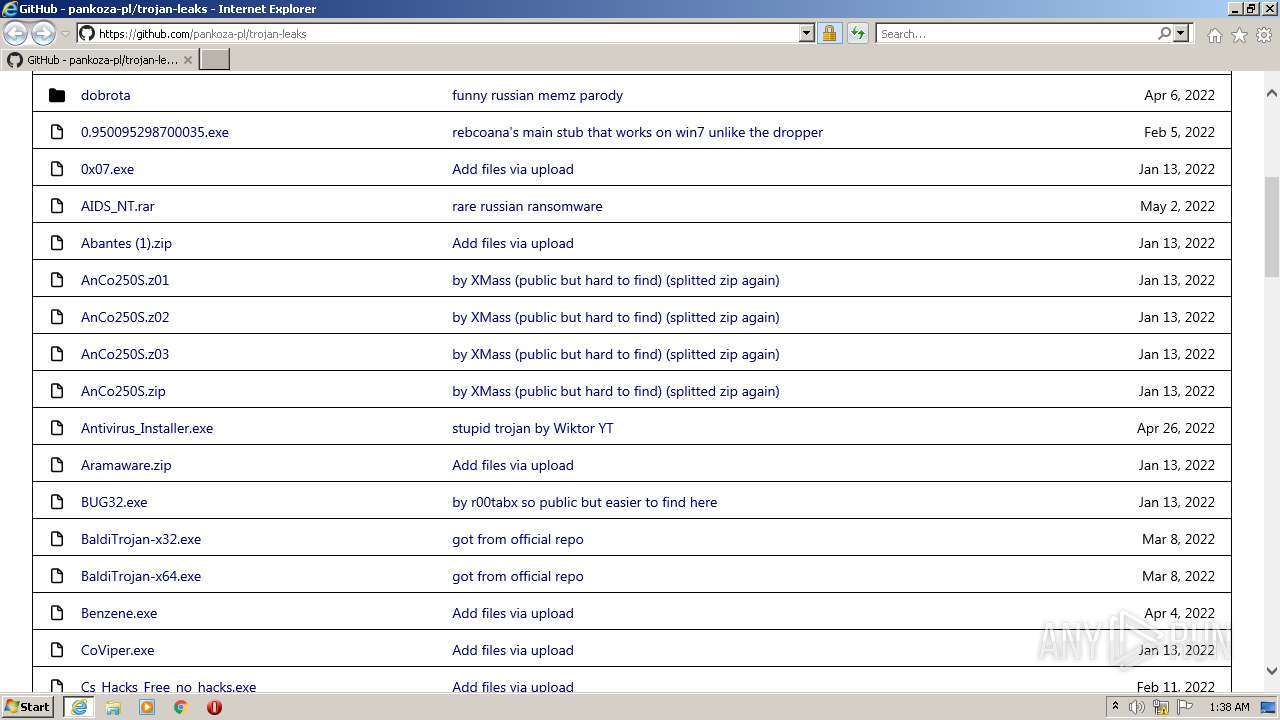1280x720 pixels.
Task: Open a new blank tab
Action: click(215, 60)
